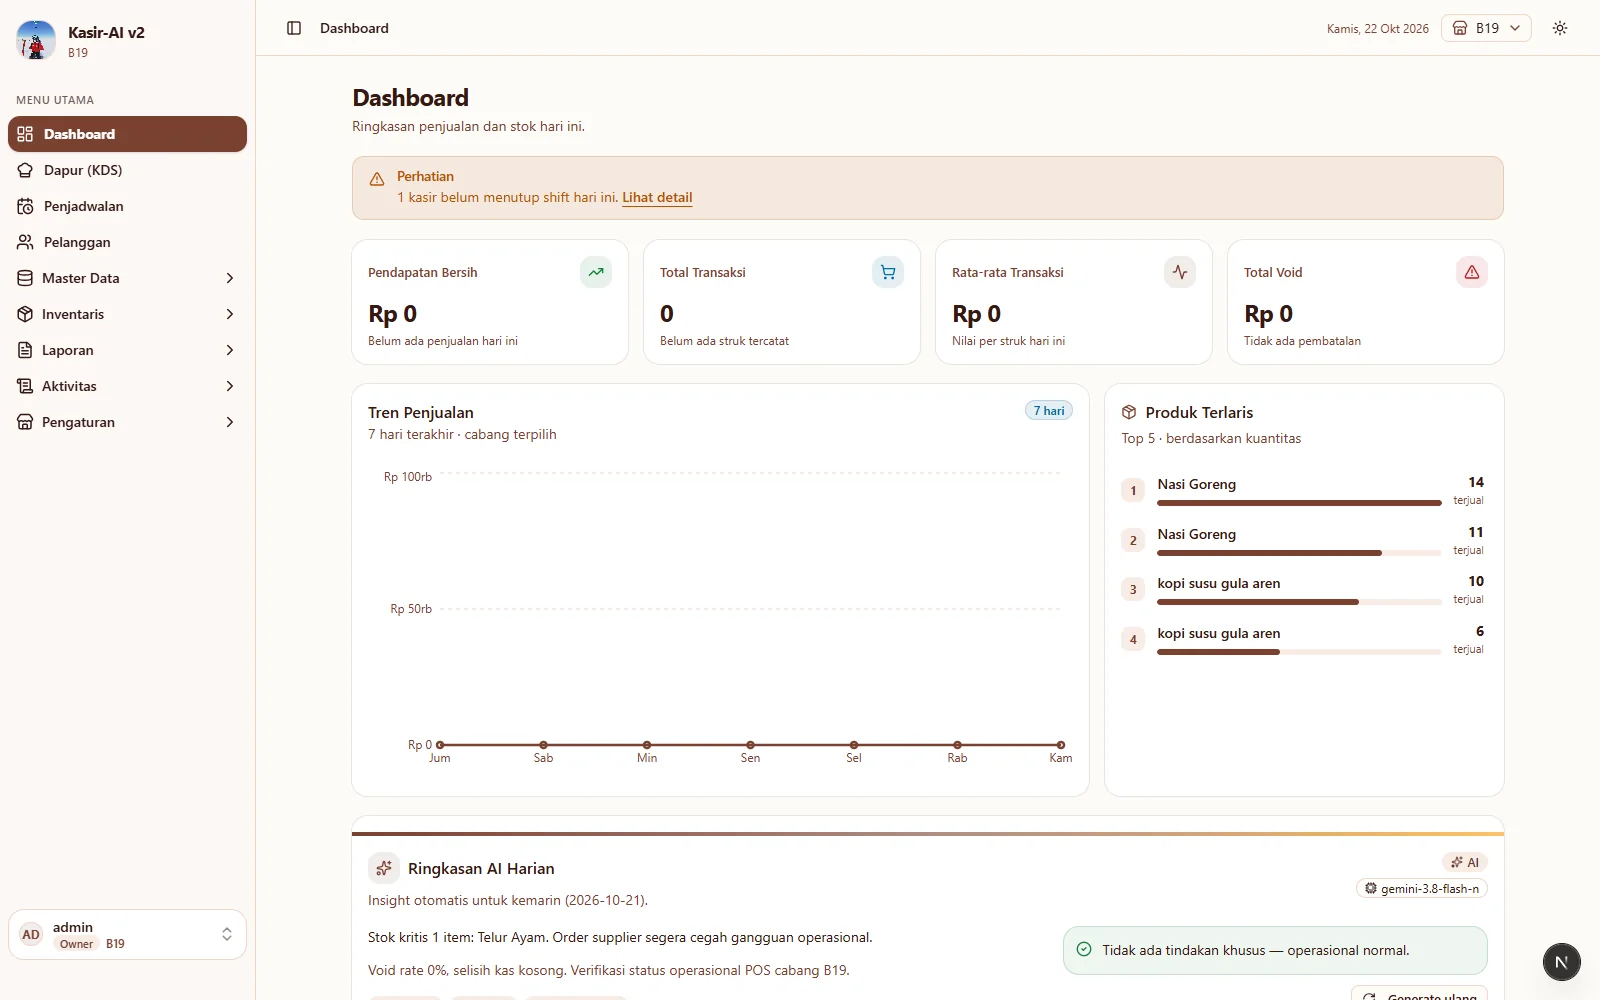Click the Rata-rata Transaksi activity icon
This screenshot has height=1000, width=1600.
1180,272
